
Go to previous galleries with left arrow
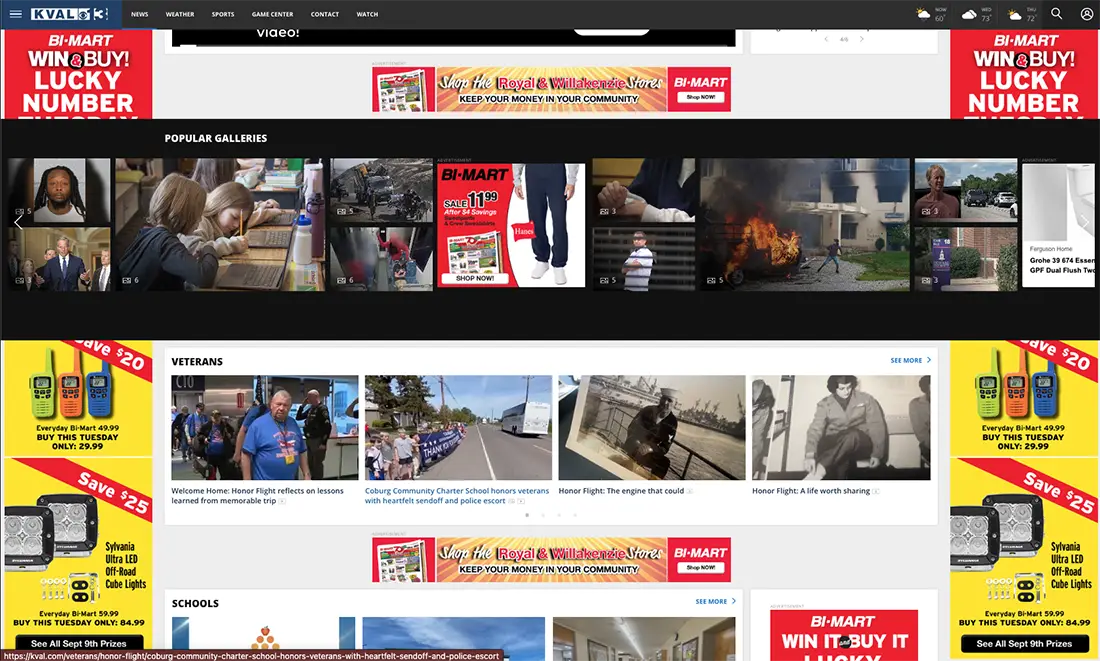click(x=18, y=222)
